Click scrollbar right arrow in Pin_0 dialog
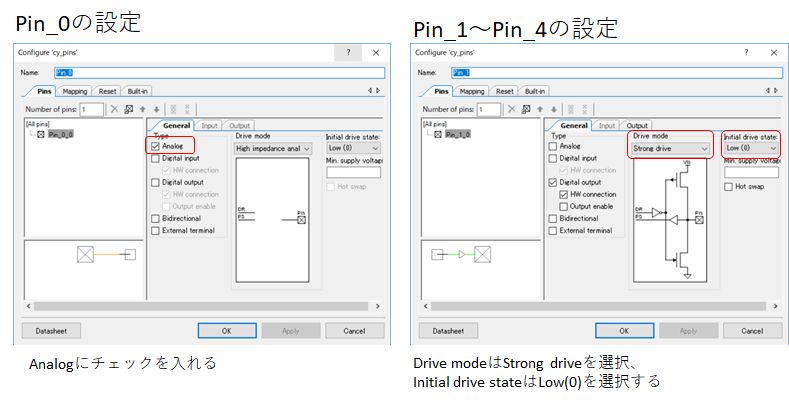 point(377,306)
